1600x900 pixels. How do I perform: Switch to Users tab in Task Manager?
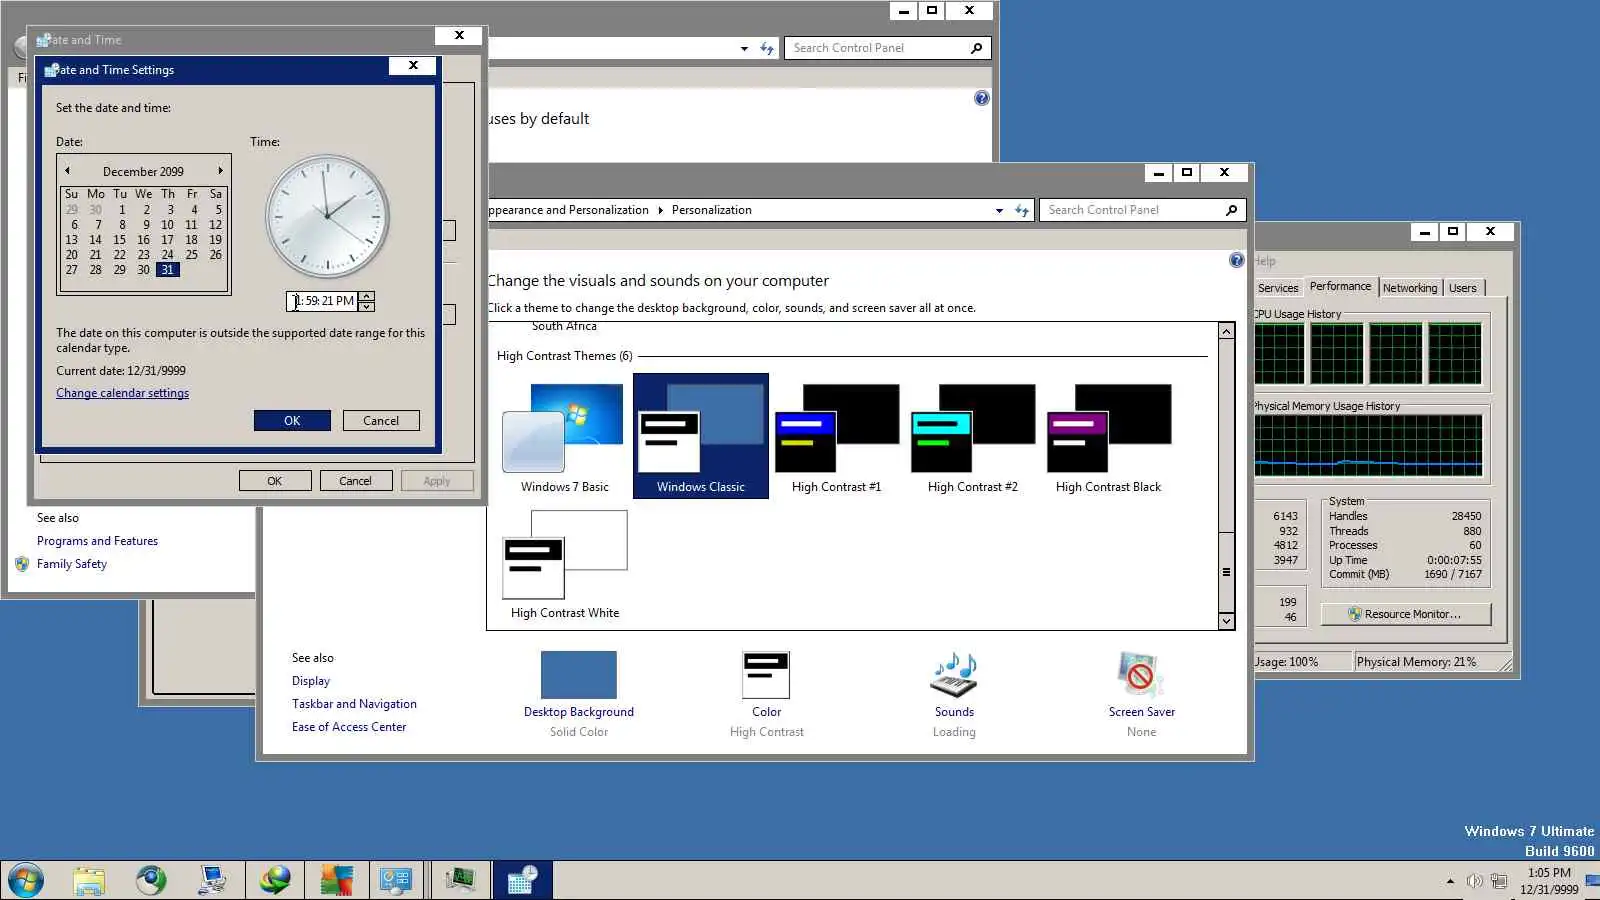(1462, 288)
